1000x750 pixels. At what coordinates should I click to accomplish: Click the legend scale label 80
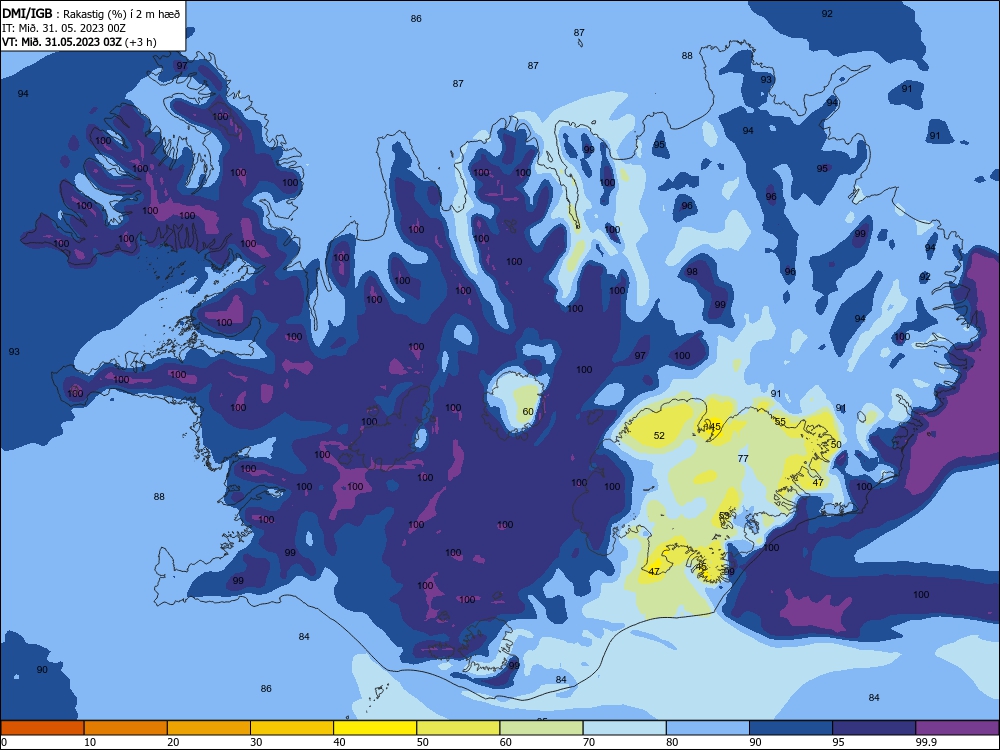(672, 742)
